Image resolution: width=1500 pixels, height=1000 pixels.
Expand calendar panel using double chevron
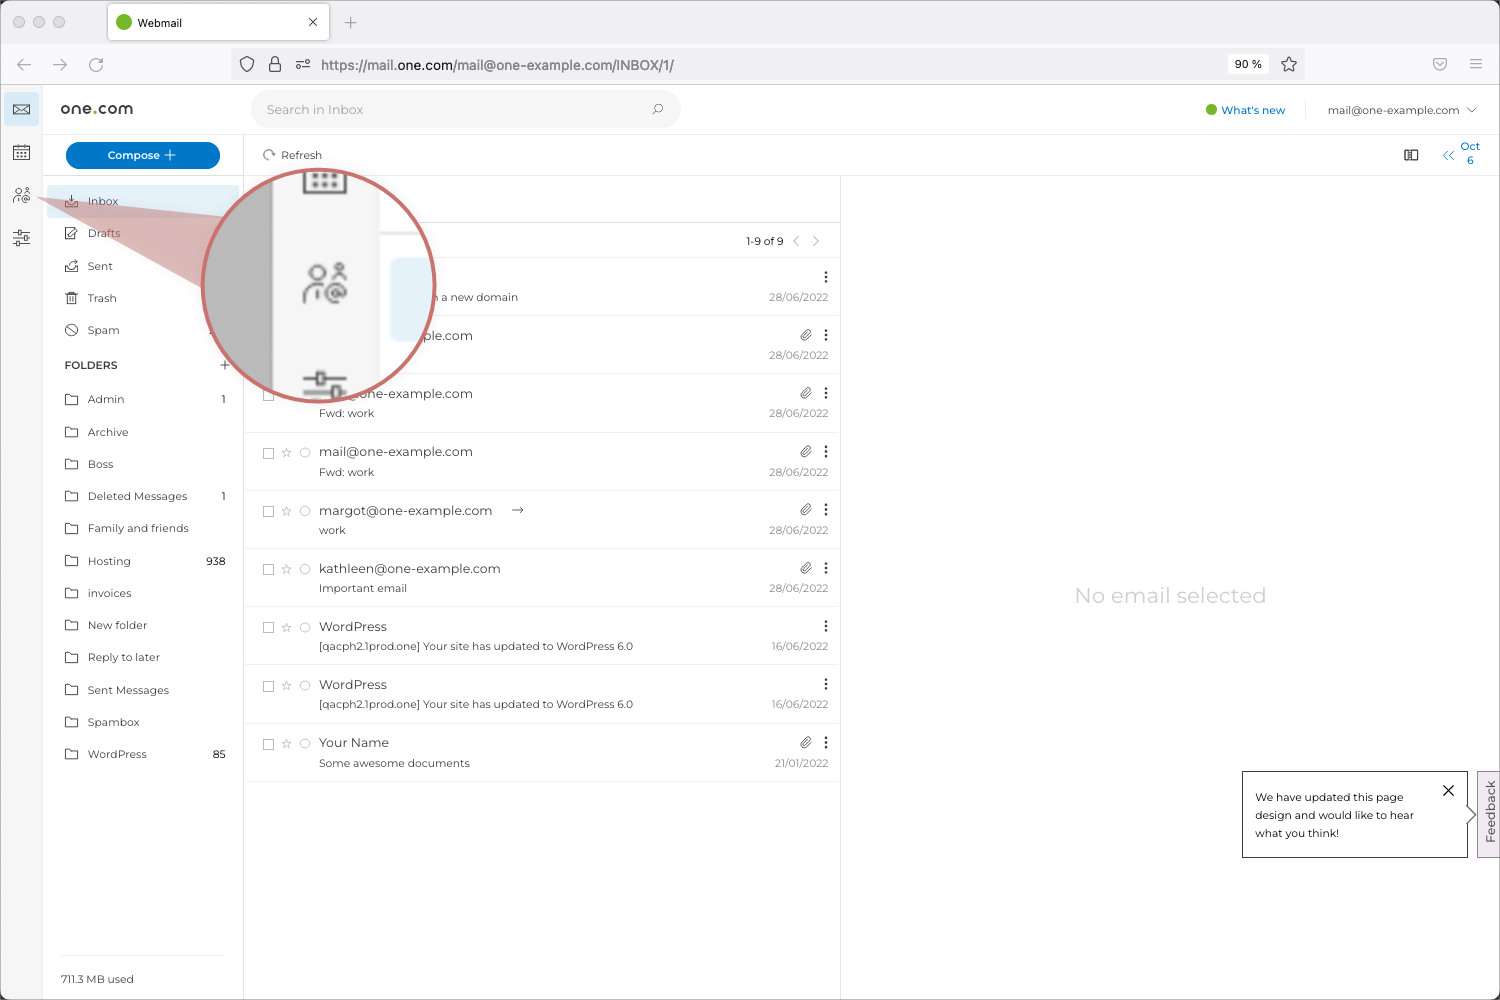(x=1448, y=155)
